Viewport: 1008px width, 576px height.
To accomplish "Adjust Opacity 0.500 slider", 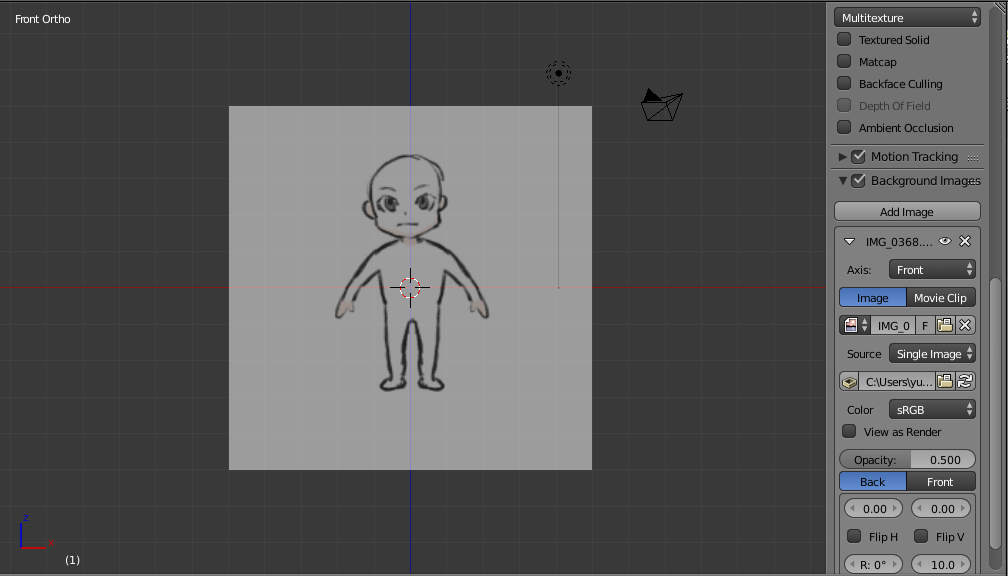I will pos(907,460).
